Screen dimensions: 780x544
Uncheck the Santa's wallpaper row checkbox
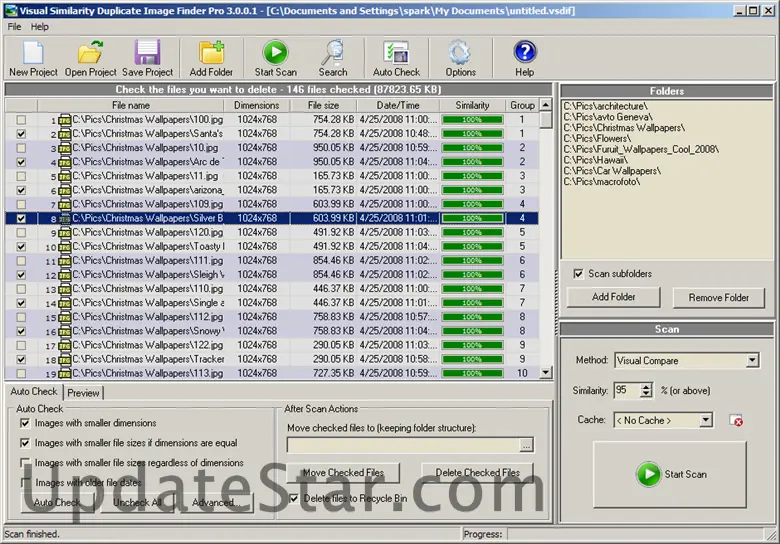tap(21, 134)
